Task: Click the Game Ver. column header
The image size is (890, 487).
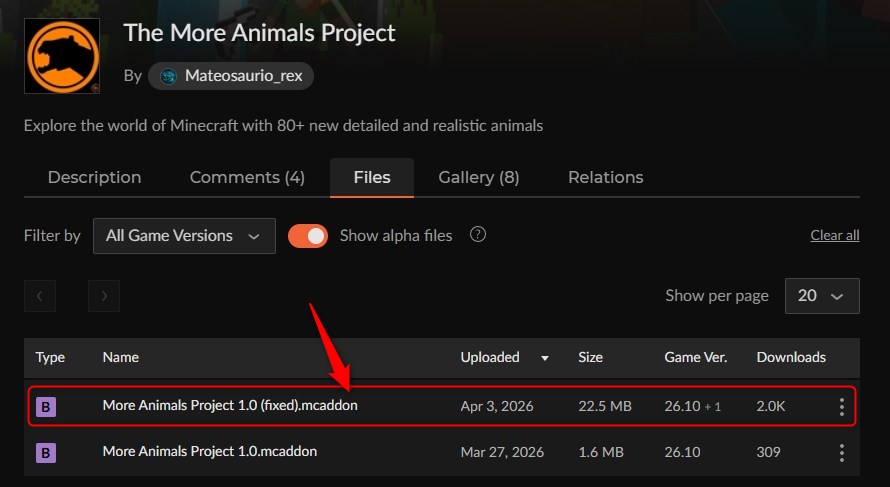Action: [696, 357]
